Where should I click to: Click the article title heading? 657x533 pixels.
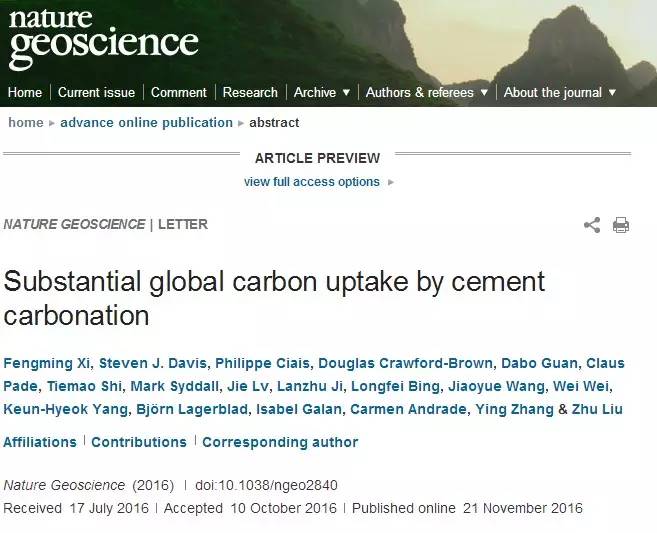coord(274,297)
